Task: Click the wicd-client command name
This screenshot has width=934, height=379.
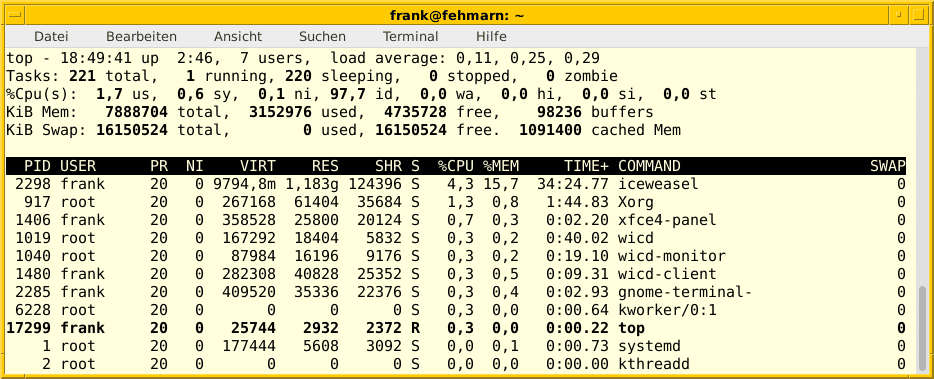Action: (667, 274)
